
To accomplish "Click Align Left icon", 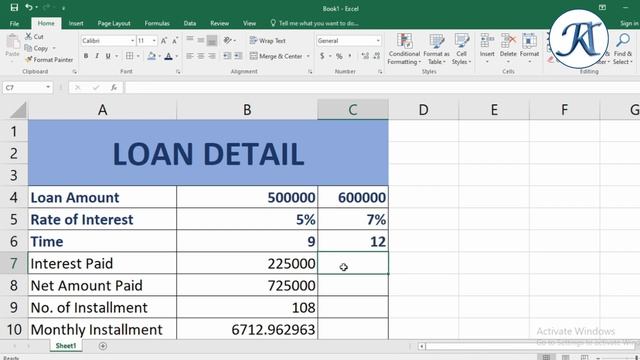I will [x=190, y=56].
